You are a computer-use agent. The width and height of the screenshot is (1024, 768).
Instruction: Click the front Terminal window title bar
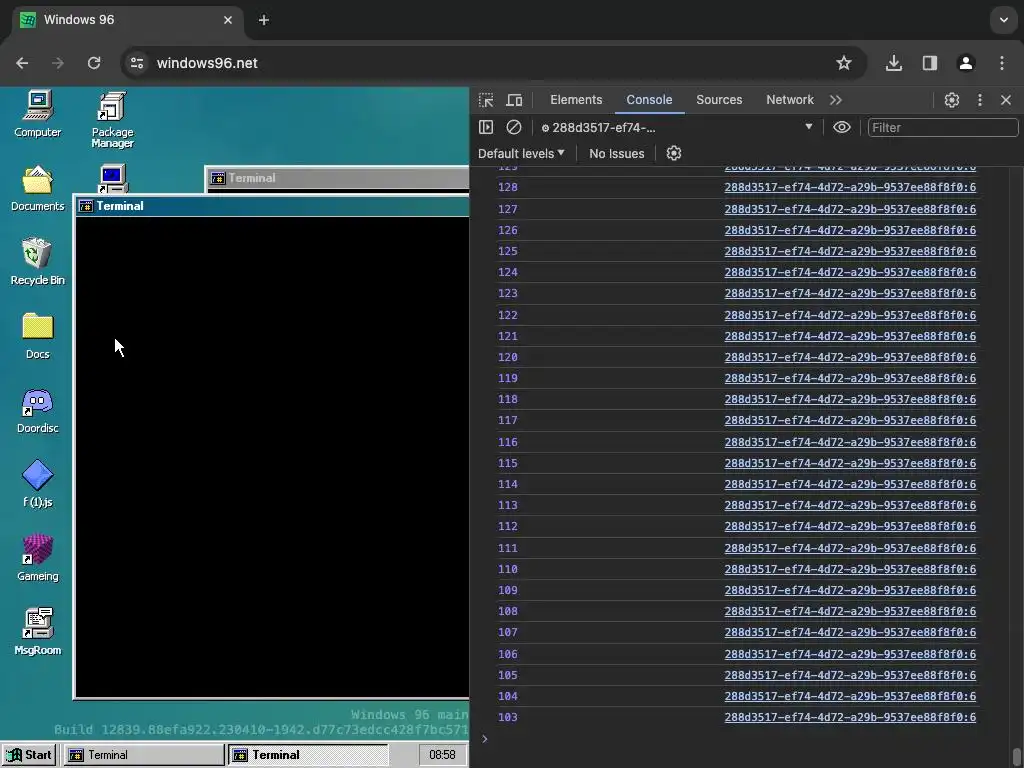point(273,206)
